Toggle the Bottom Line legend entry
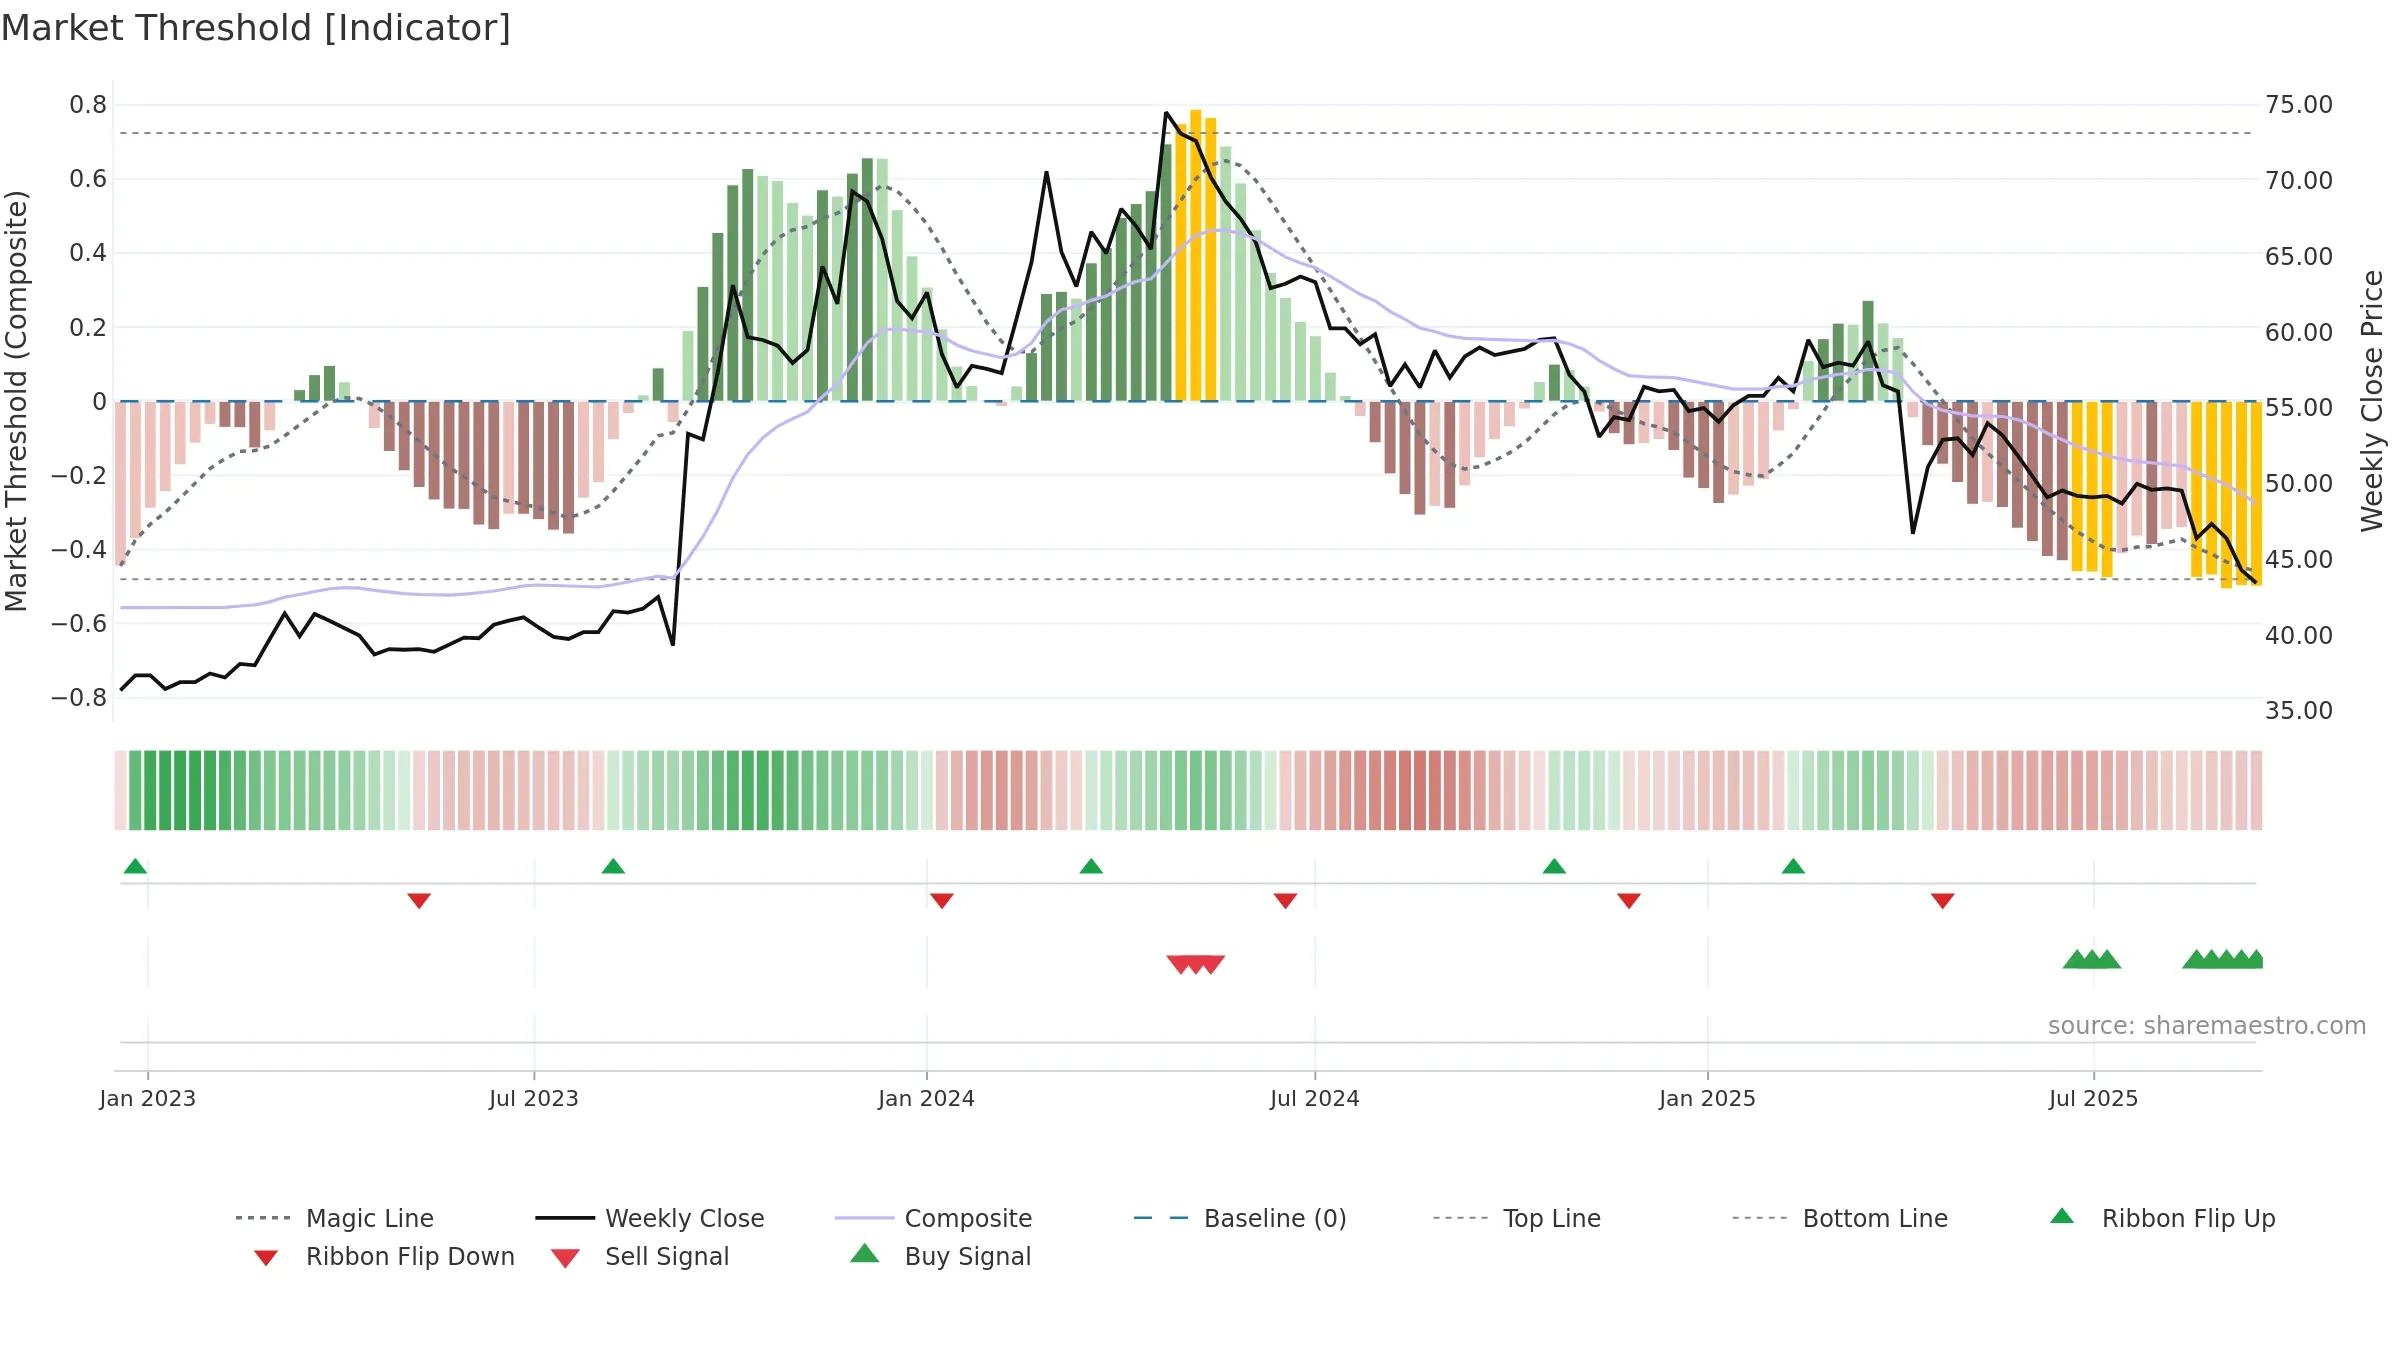Viewport: 2400px width, 1350px height. click(1840, 1218)
